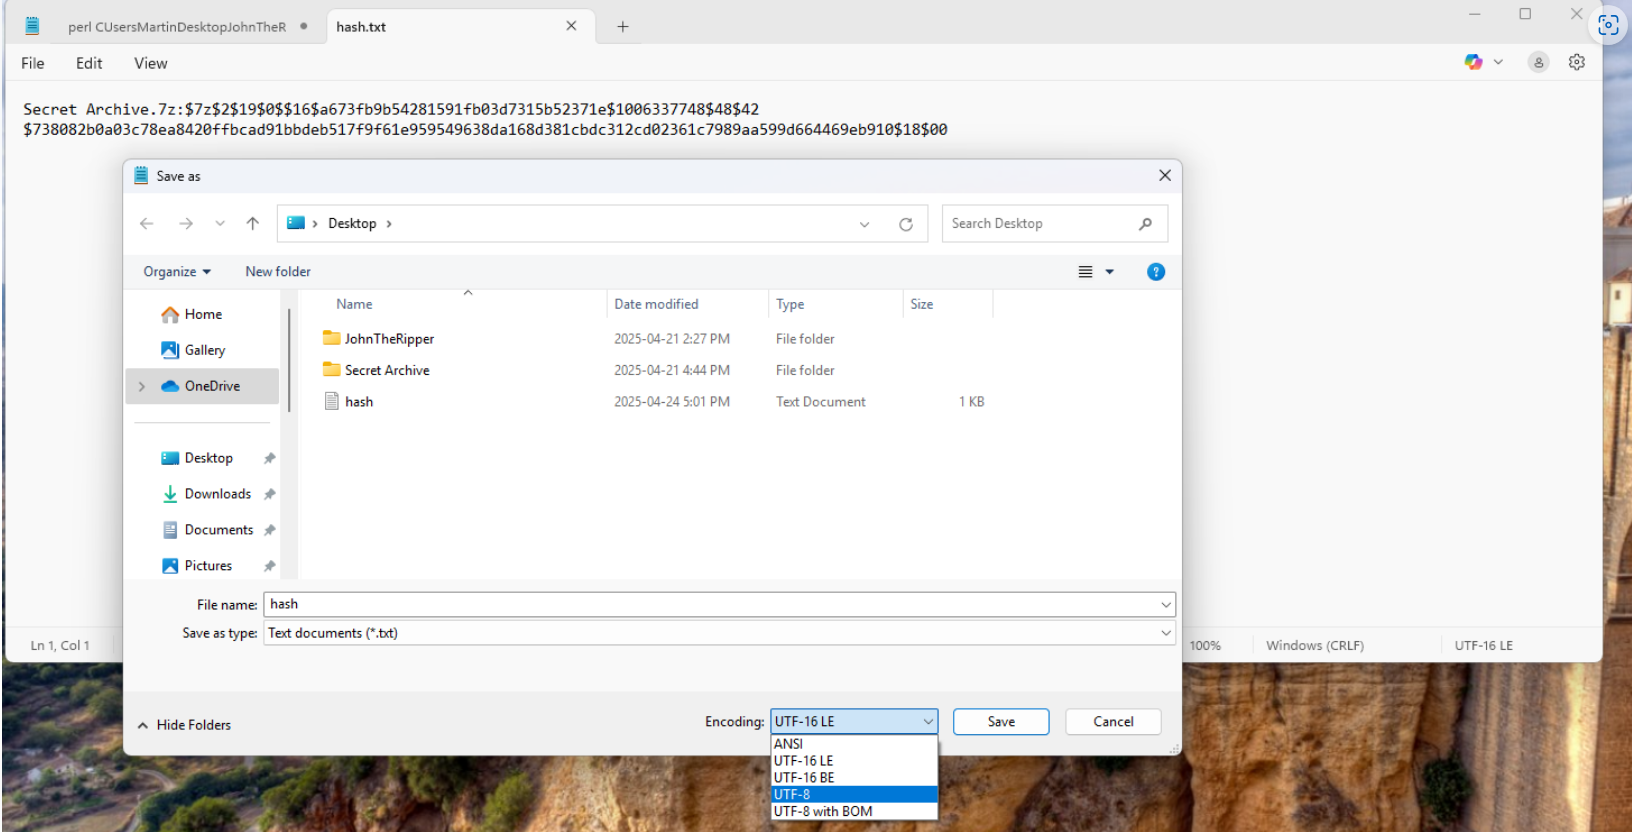The height and width of the screenshot is (832, 1632).
Task: Select UTF-8 in the encoding list
Action: [x=854, y=794]
